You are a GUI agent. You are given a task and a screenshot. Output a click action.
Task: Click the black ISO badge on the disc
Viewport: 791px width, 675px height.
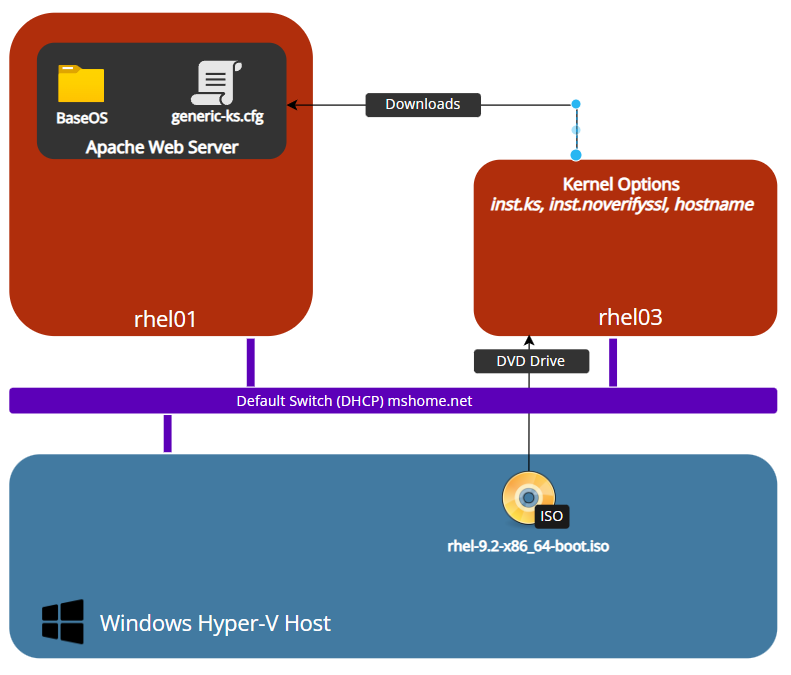coord(552,516)
